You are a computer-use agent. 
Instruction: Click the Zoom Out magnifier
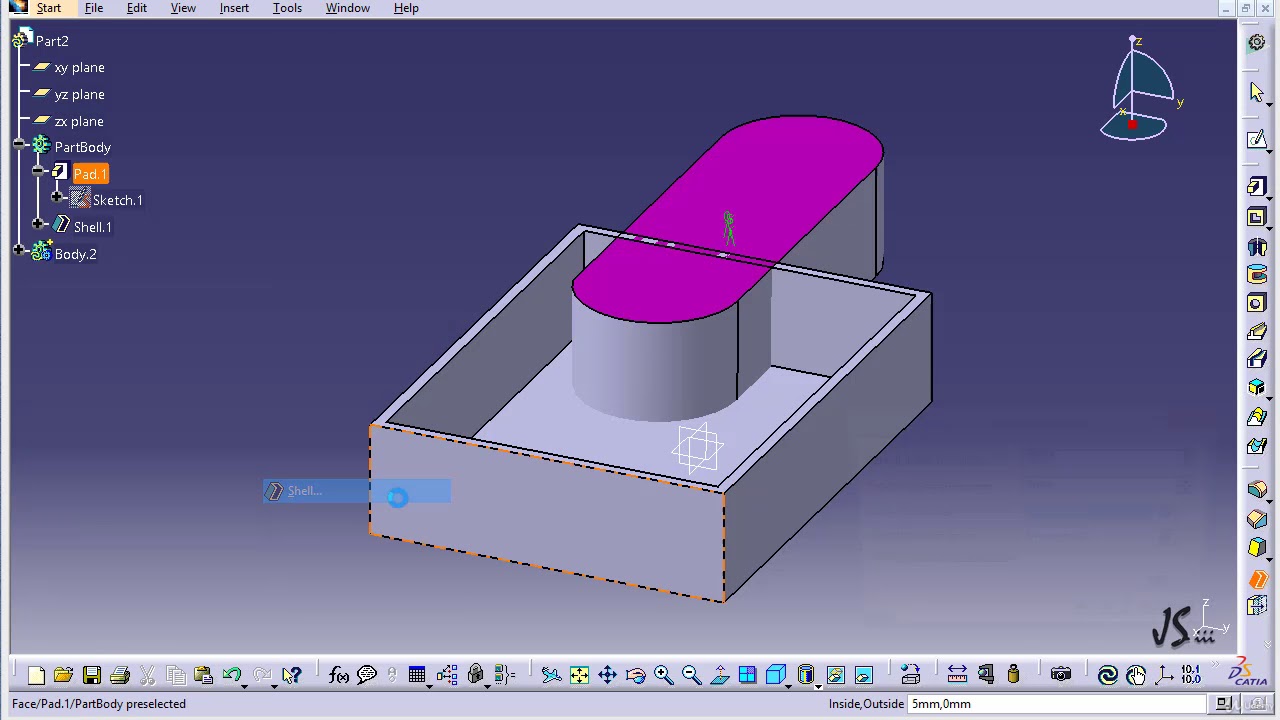(x=691, y=676)
